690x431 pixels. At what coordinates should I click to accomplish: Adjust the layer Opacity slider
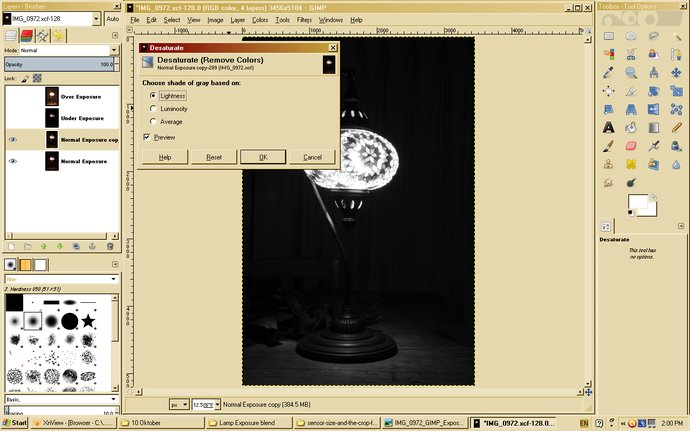coord(59,64)
